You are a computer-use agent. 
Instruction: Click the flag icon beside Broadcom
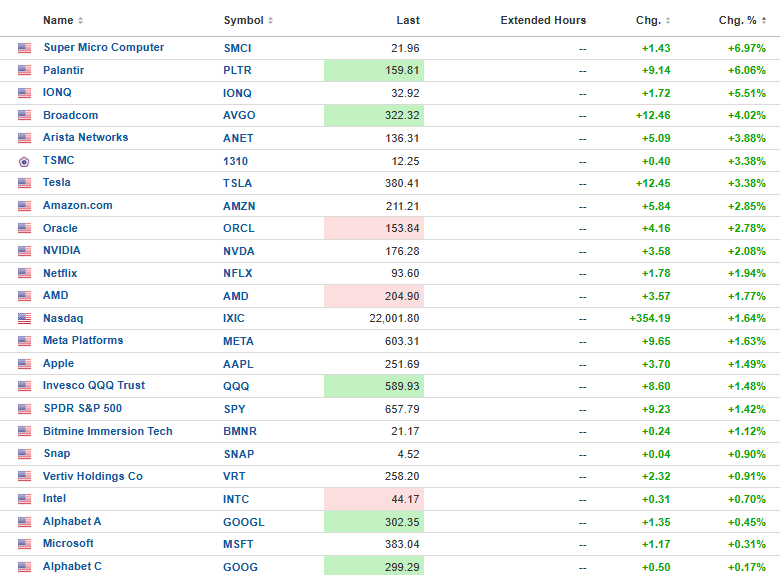coord(24,115)
